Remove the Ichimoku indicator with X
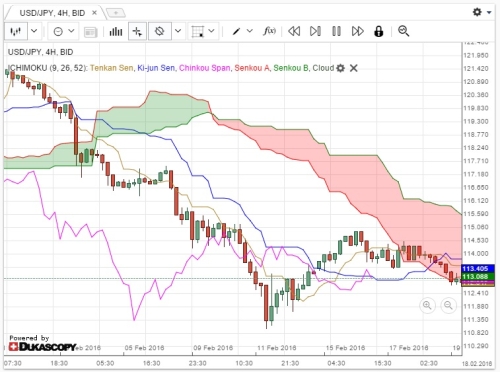The height and width of the screenshot is (372, 500). tap(354, 68)
